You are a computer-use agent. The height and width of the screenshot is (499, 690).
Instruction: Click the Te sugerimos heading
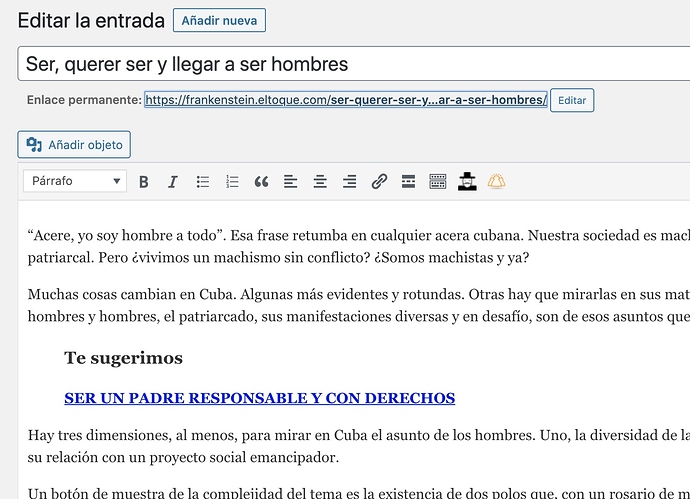coord(123,358)
